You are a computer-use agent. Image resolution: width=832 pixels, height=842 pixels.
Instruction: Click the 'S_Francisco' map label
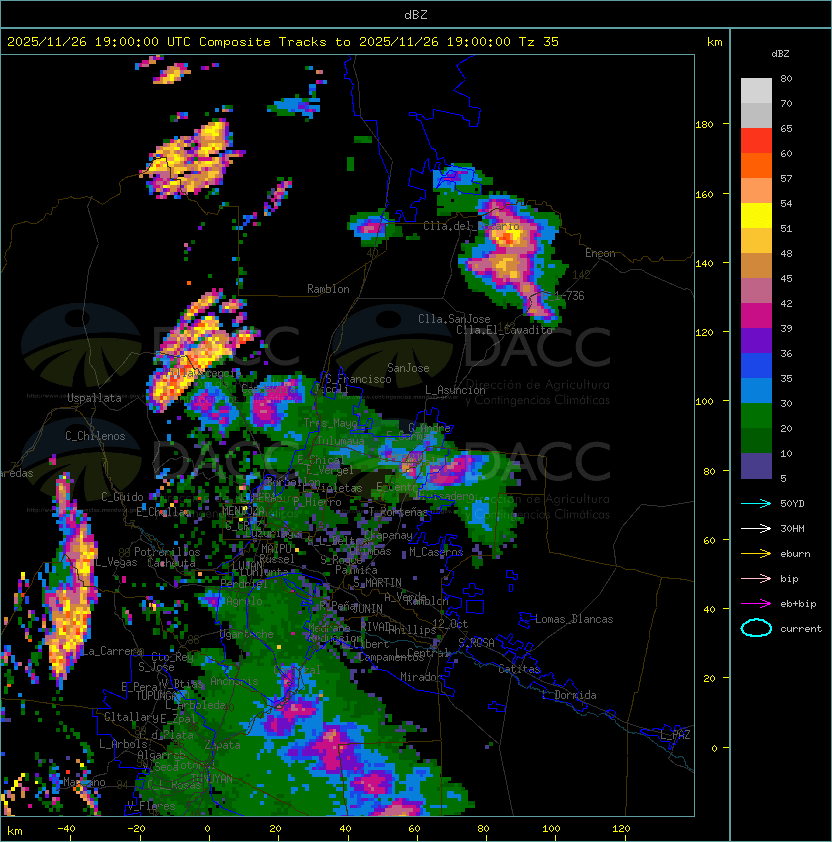tap(358, 379)
